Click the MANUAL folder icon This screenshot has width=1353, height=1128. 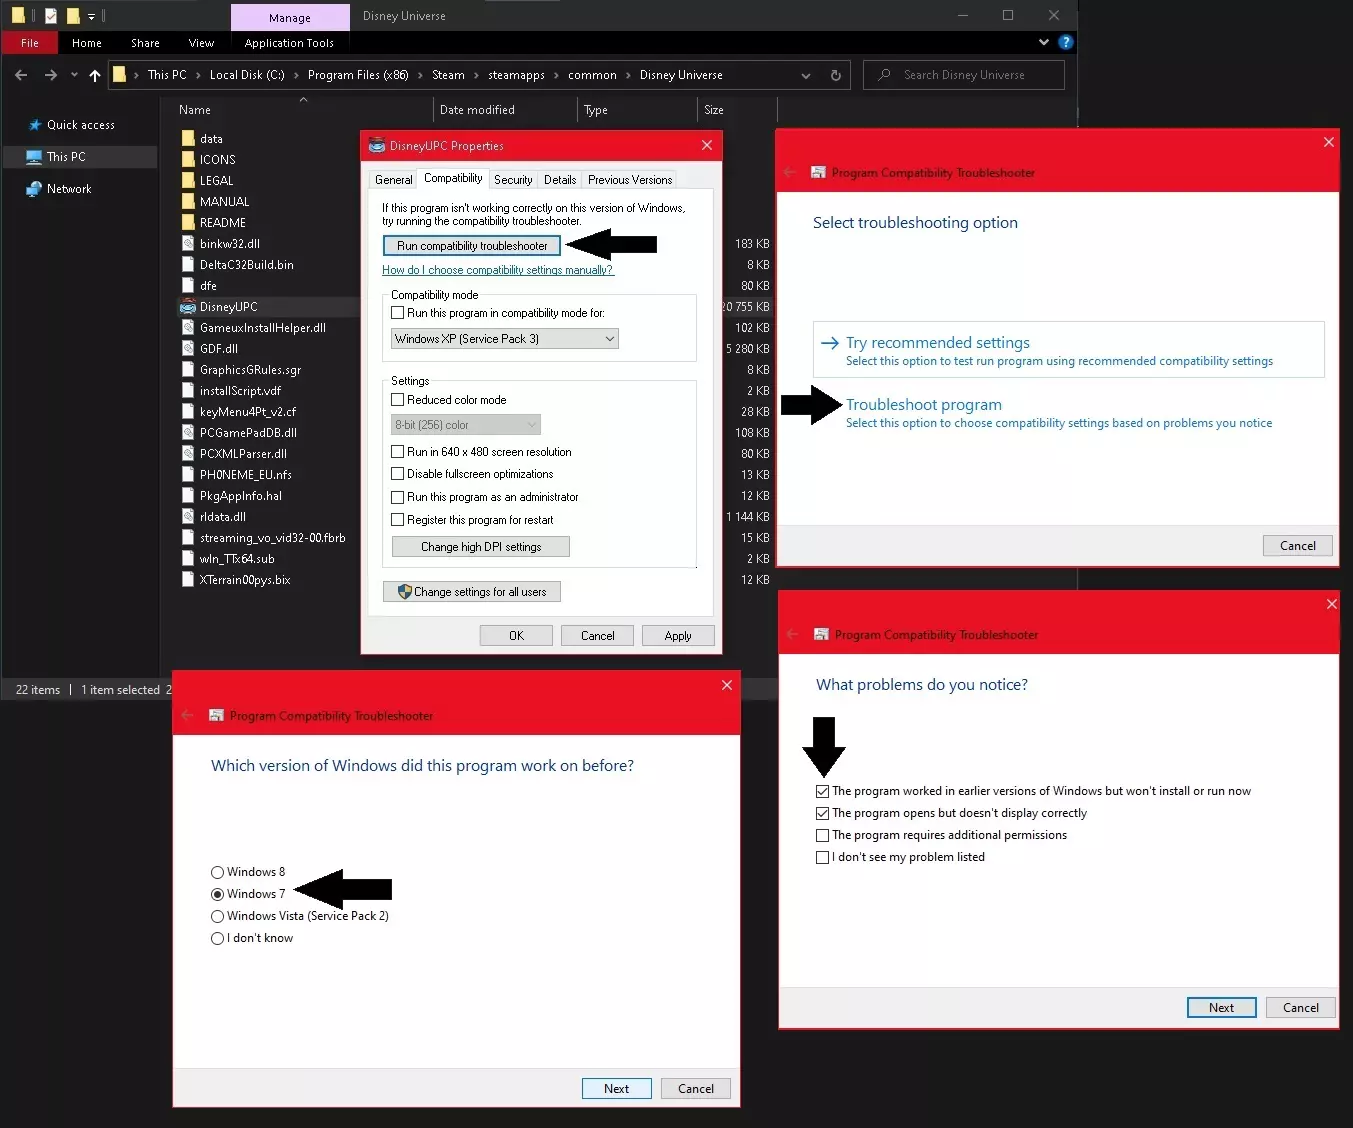[x=188, y=202]
